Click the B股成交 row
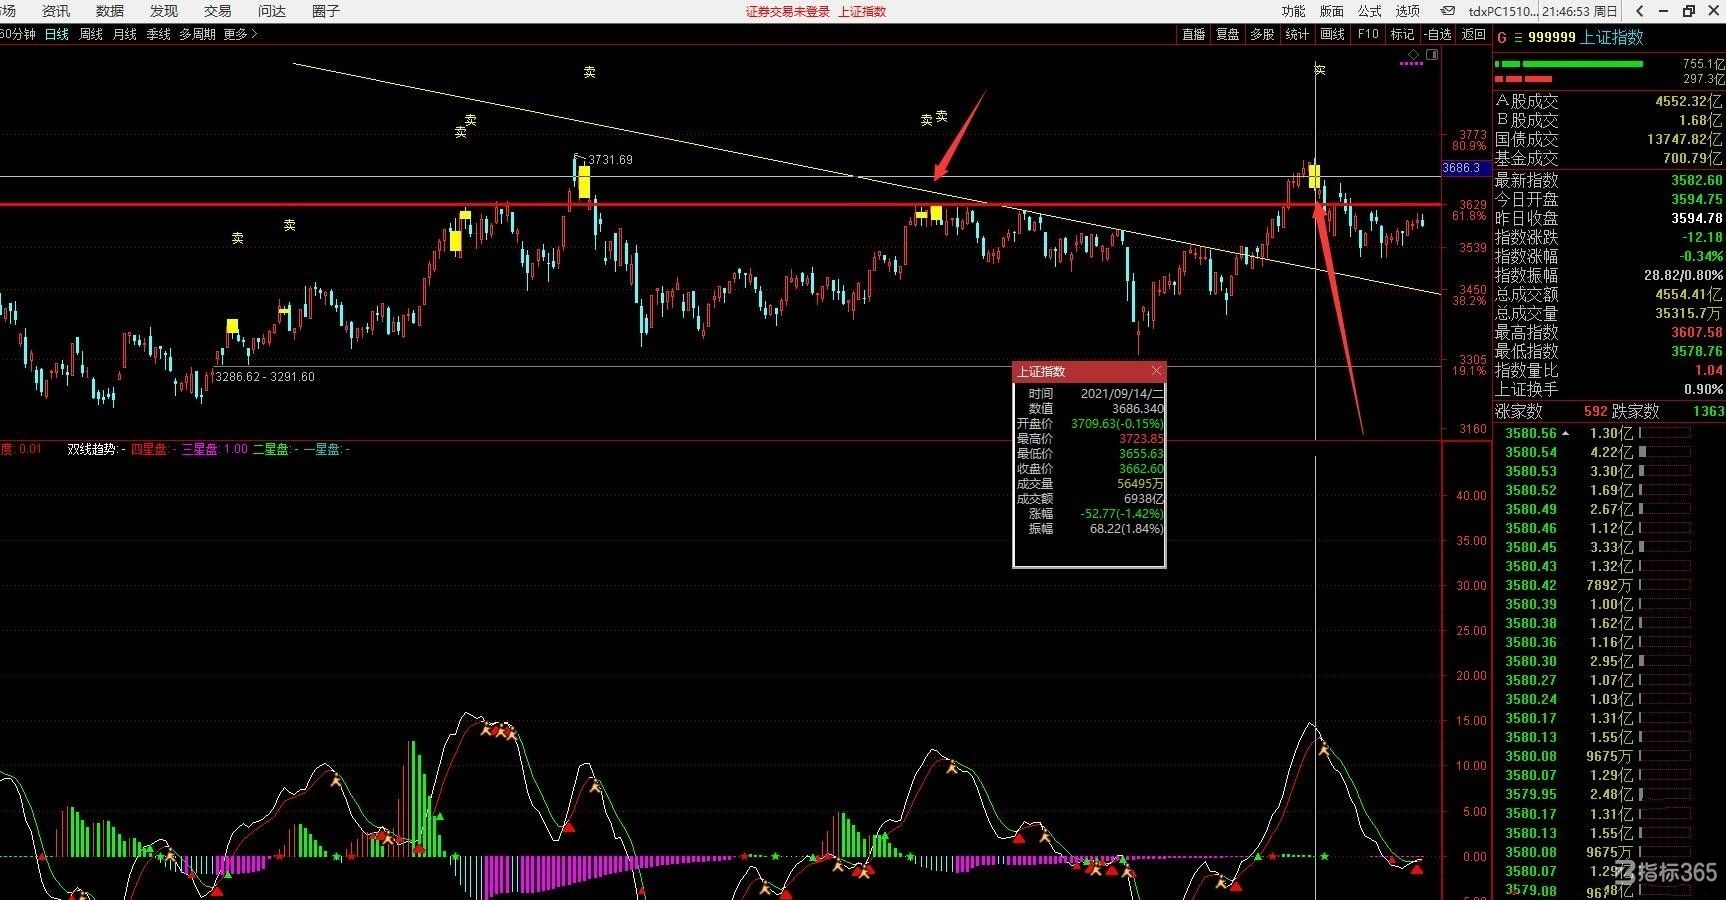Screen dimensions: 1726x900 (1609, 120)
